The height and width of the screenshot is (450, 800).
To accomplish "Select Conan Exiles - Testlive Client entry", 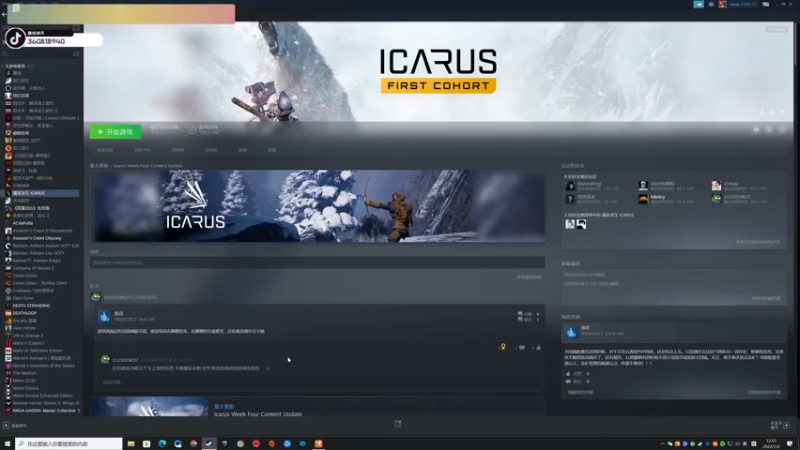I will coord(40,283).
